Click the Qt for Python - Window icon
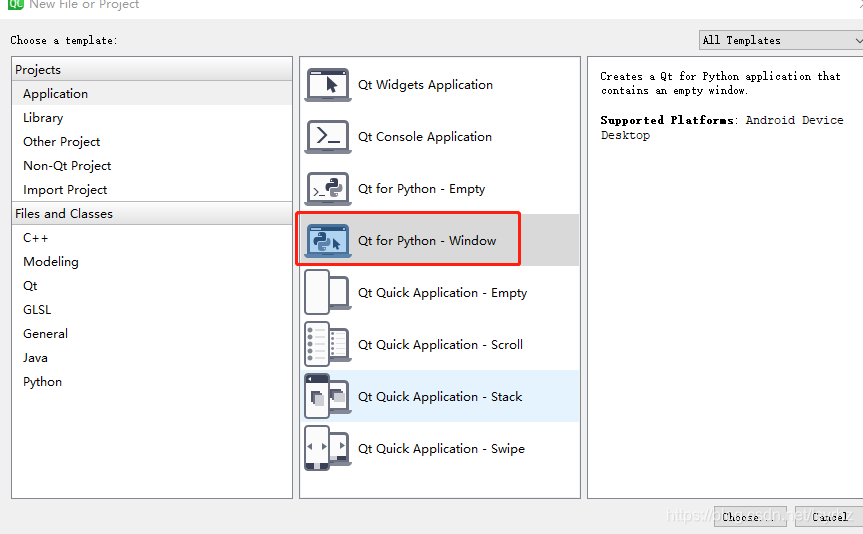 pos(328,241)
